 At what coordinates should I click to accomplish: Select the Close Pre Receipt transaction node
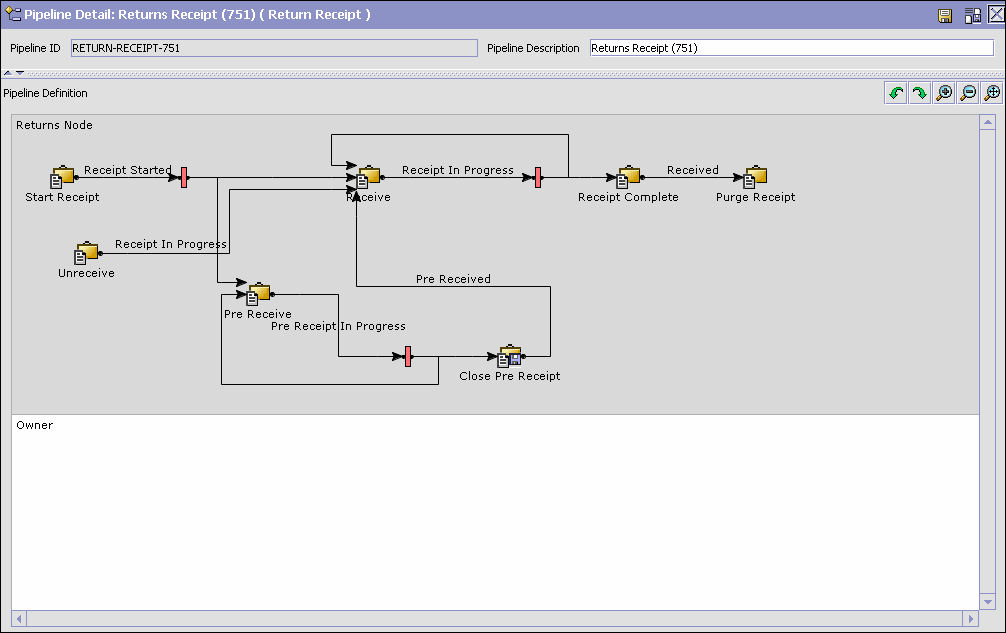click(511, 356)
